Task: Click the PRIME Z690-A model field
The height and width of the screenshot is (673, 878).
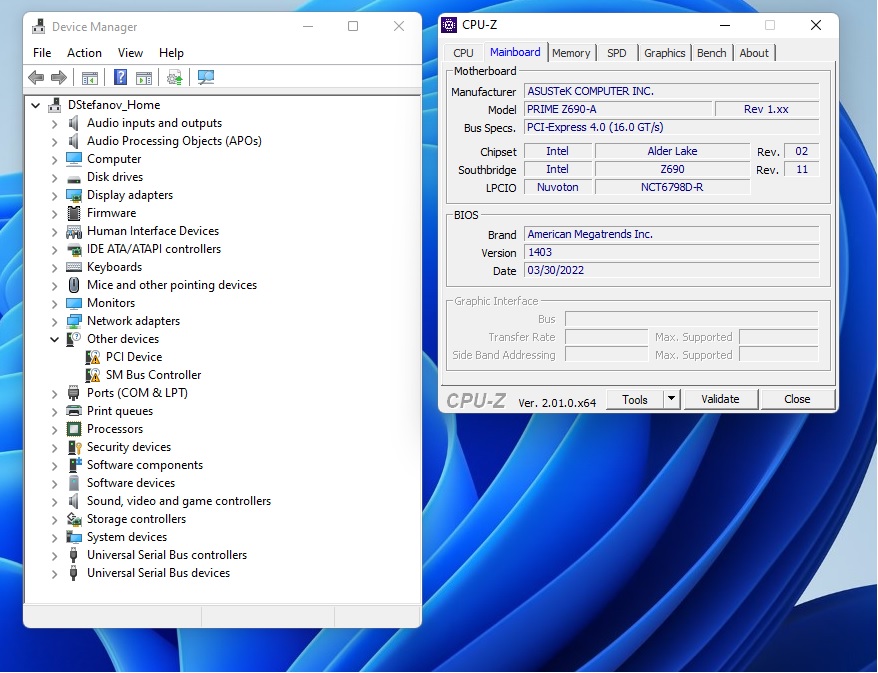Action: (618, 109)
